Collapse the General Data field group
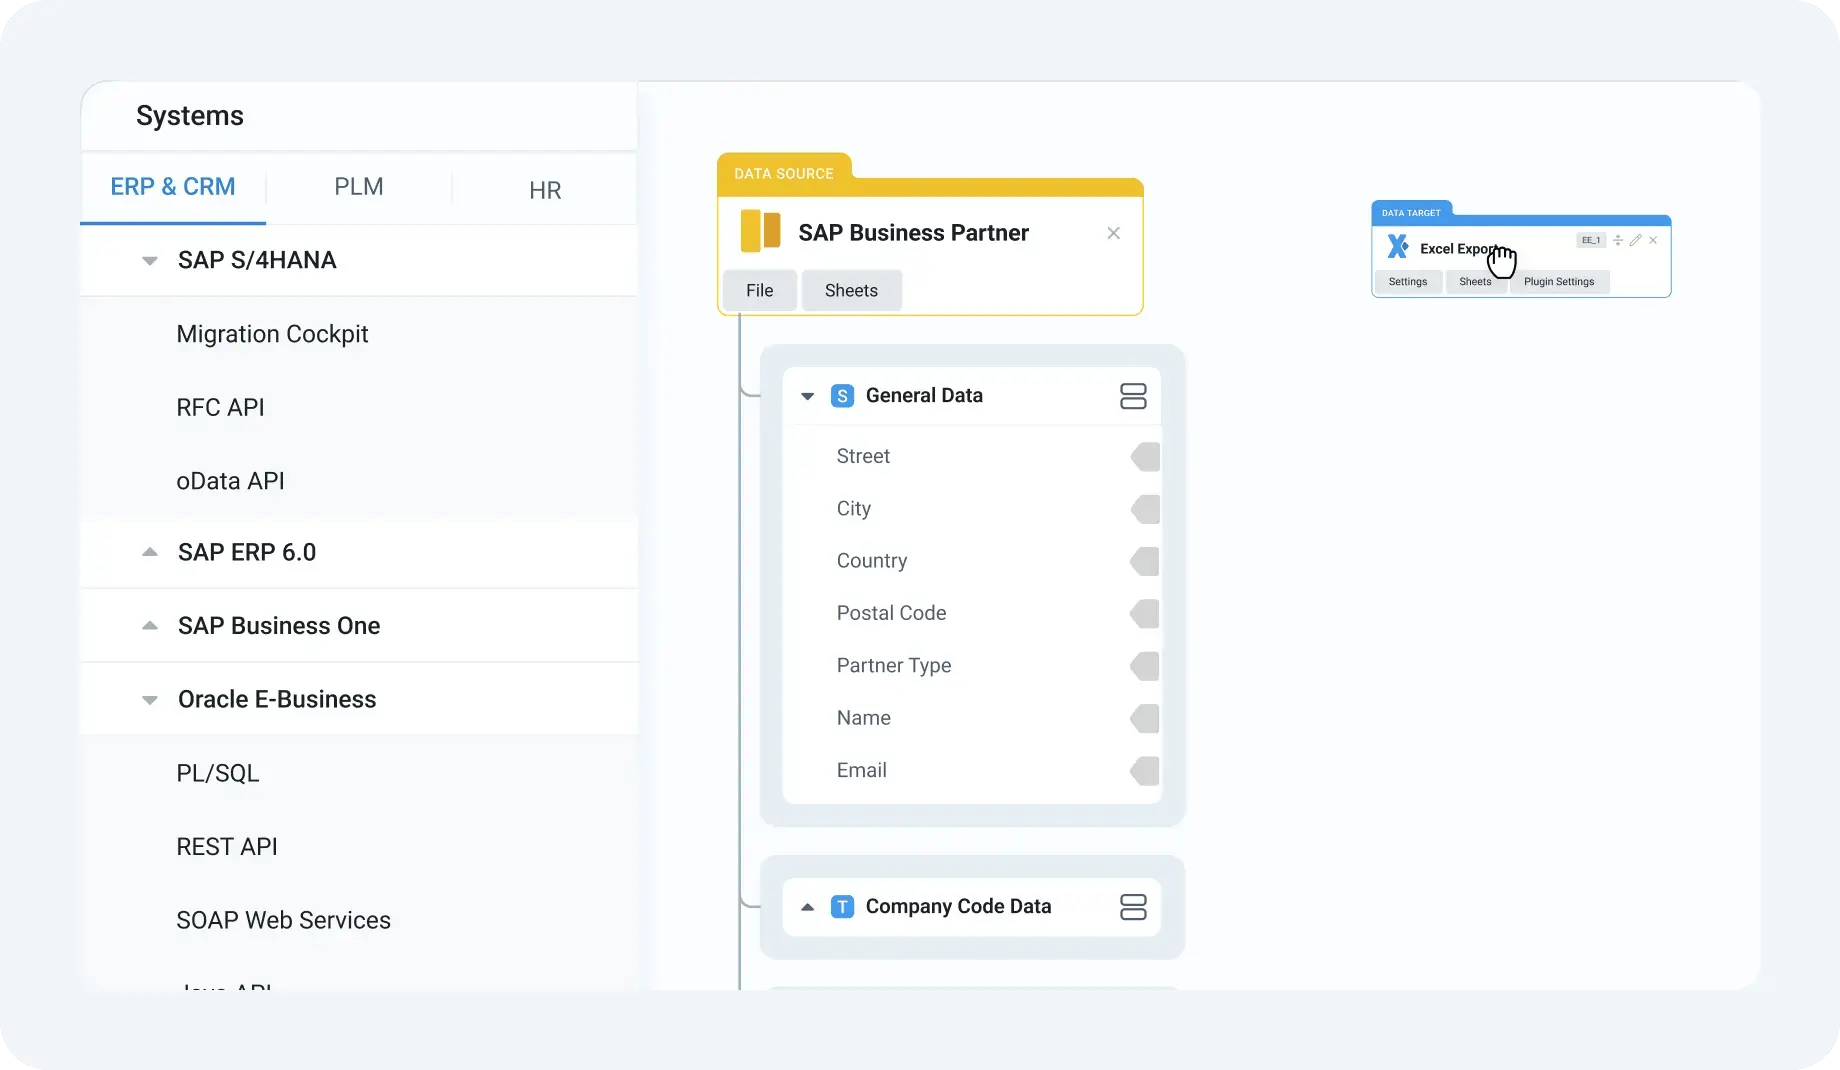The width and height of the screenshot is (1840, 1070). [808, 396]
